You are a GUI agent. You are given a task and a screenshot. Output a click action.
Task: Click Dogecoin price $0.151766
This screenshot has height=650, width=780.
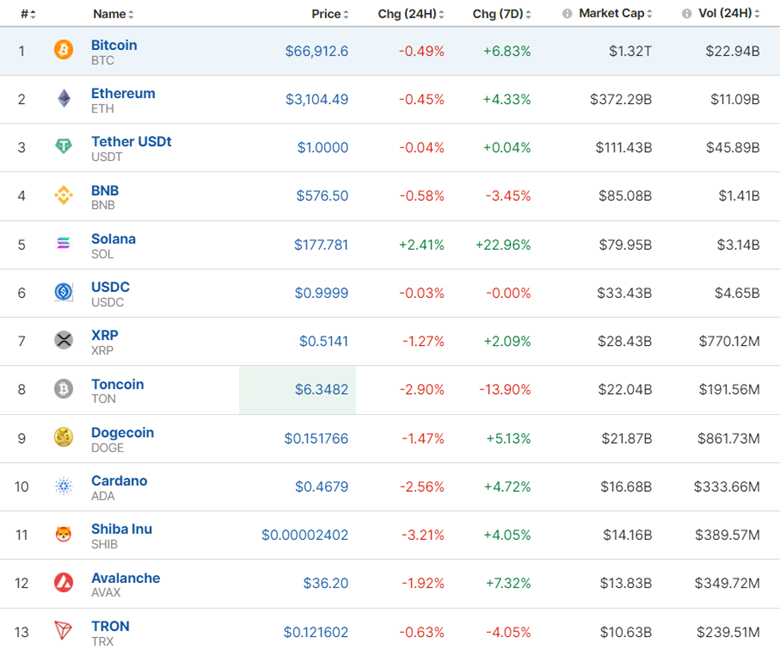(316, 439)
